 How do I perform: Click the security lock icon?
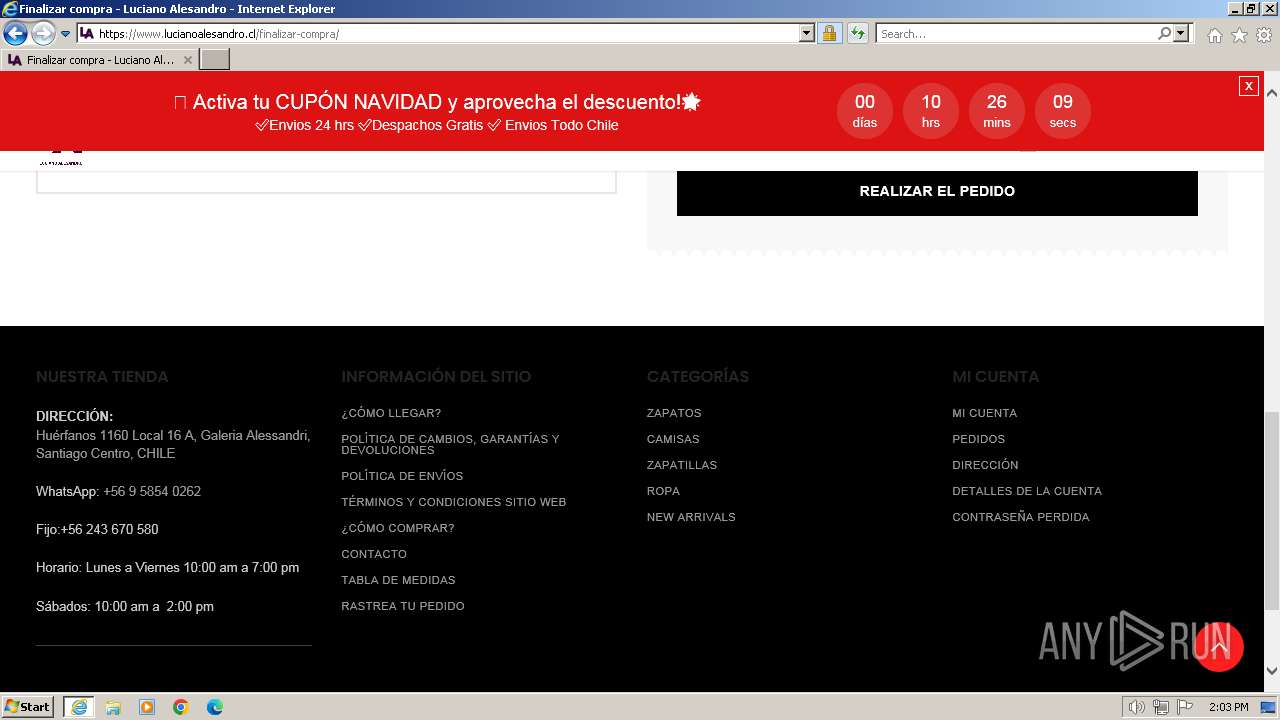pyautogui.click(x=829, y=33)
